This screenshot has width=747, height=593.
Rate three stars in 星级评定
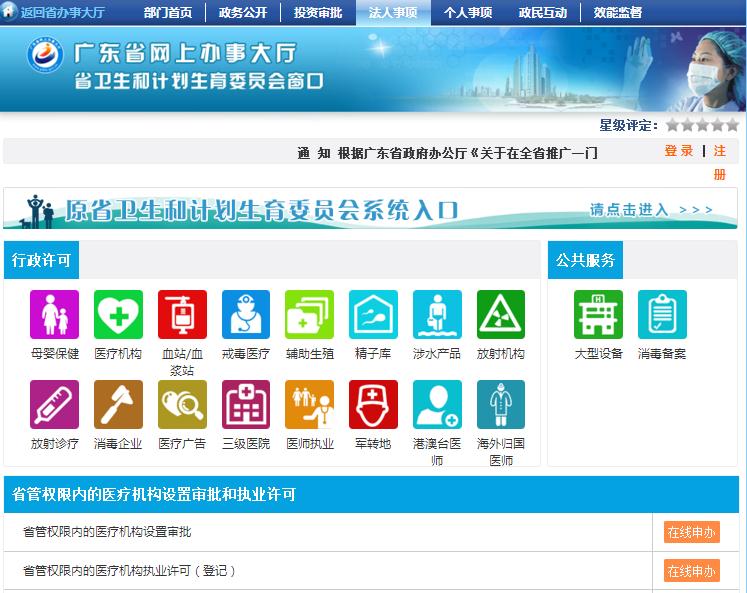(702, 125)
